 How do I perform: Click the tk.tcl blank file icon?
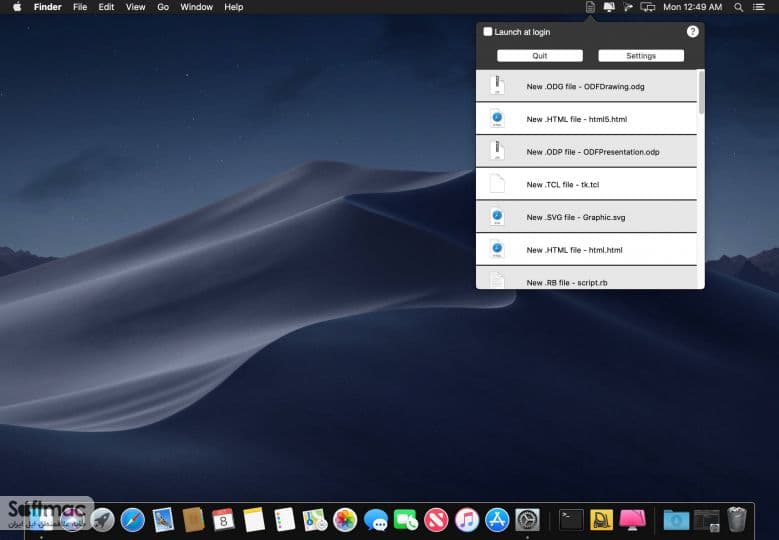click(x=497, y=184)
